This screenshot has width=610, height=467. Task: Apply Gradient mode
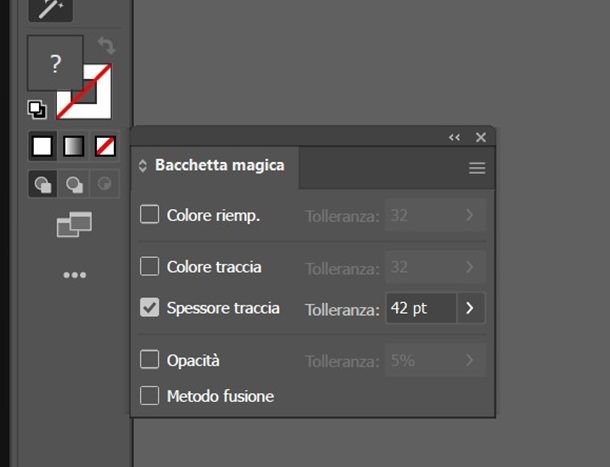tap(74, 146)
